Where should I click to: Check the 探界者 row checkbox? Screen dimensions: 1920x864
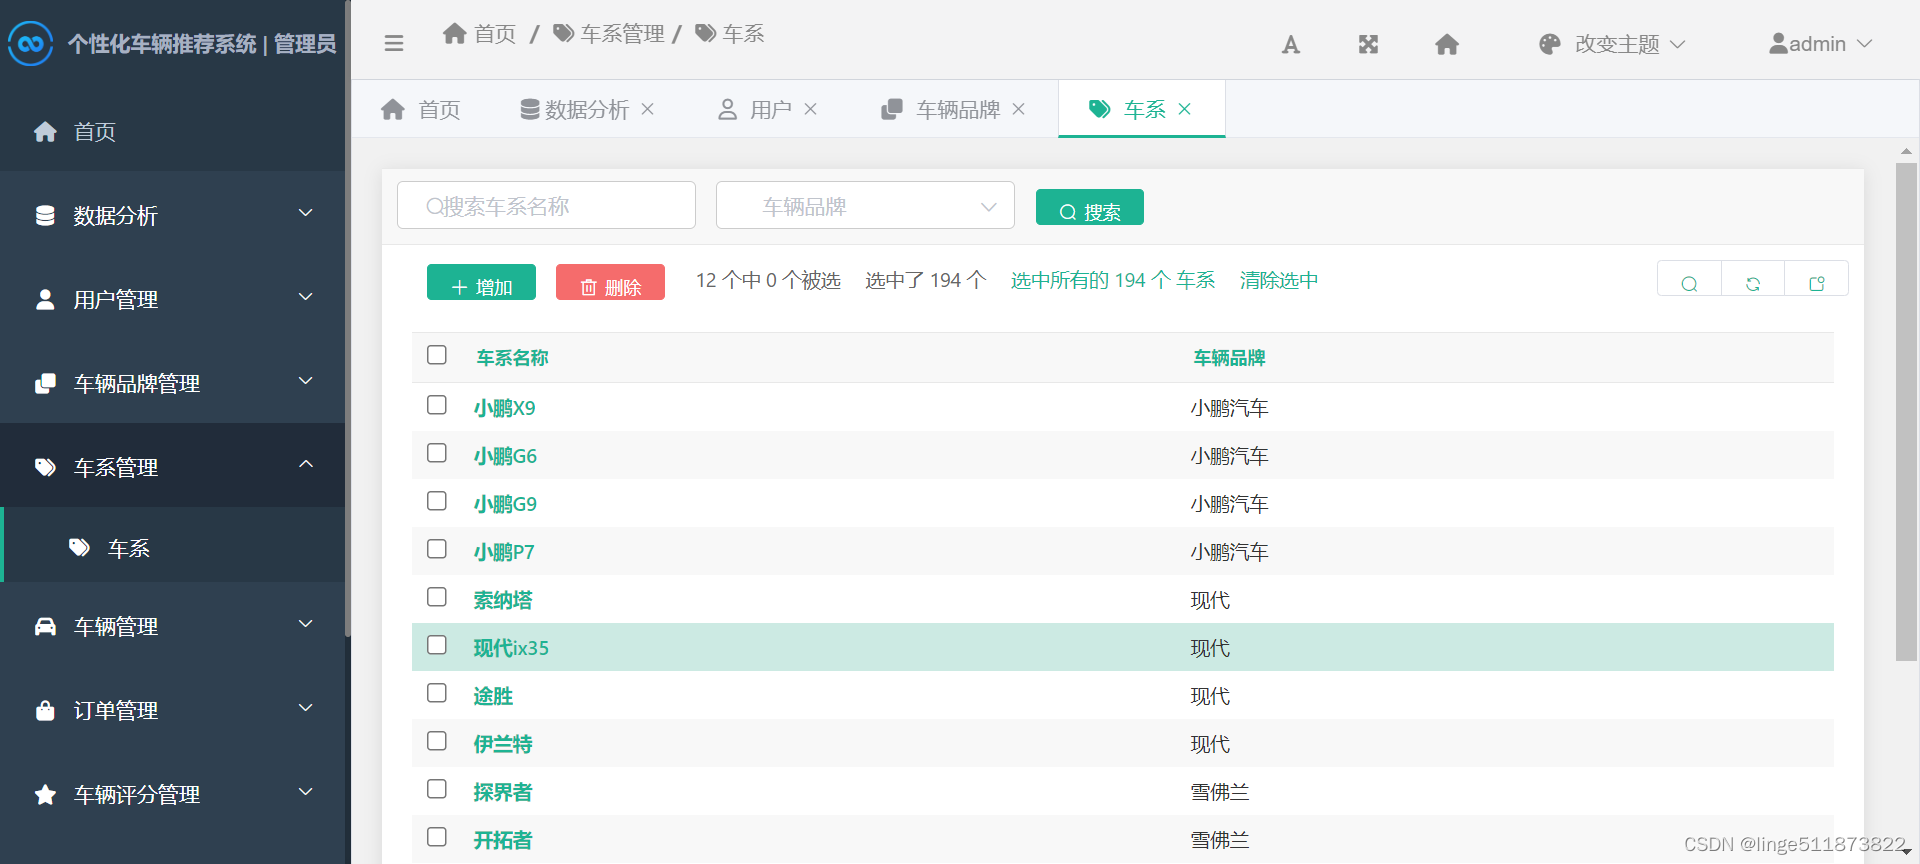pyautogui.click(x=437, y=789)
